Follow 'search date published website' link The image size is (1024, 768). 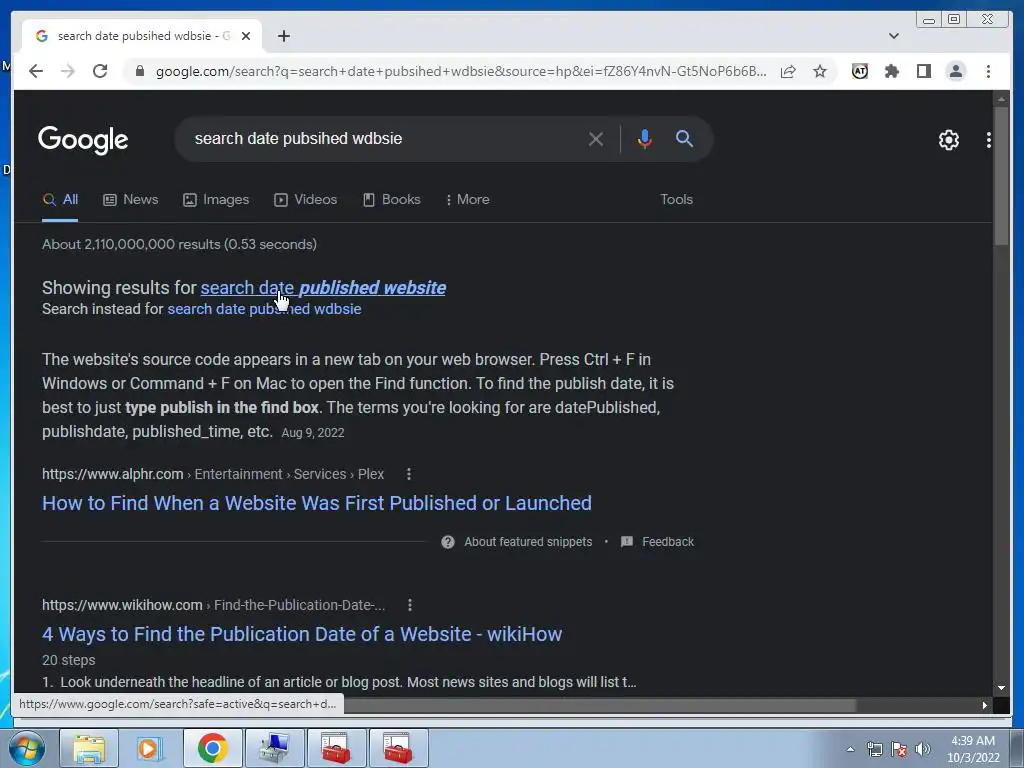[323, 287]
